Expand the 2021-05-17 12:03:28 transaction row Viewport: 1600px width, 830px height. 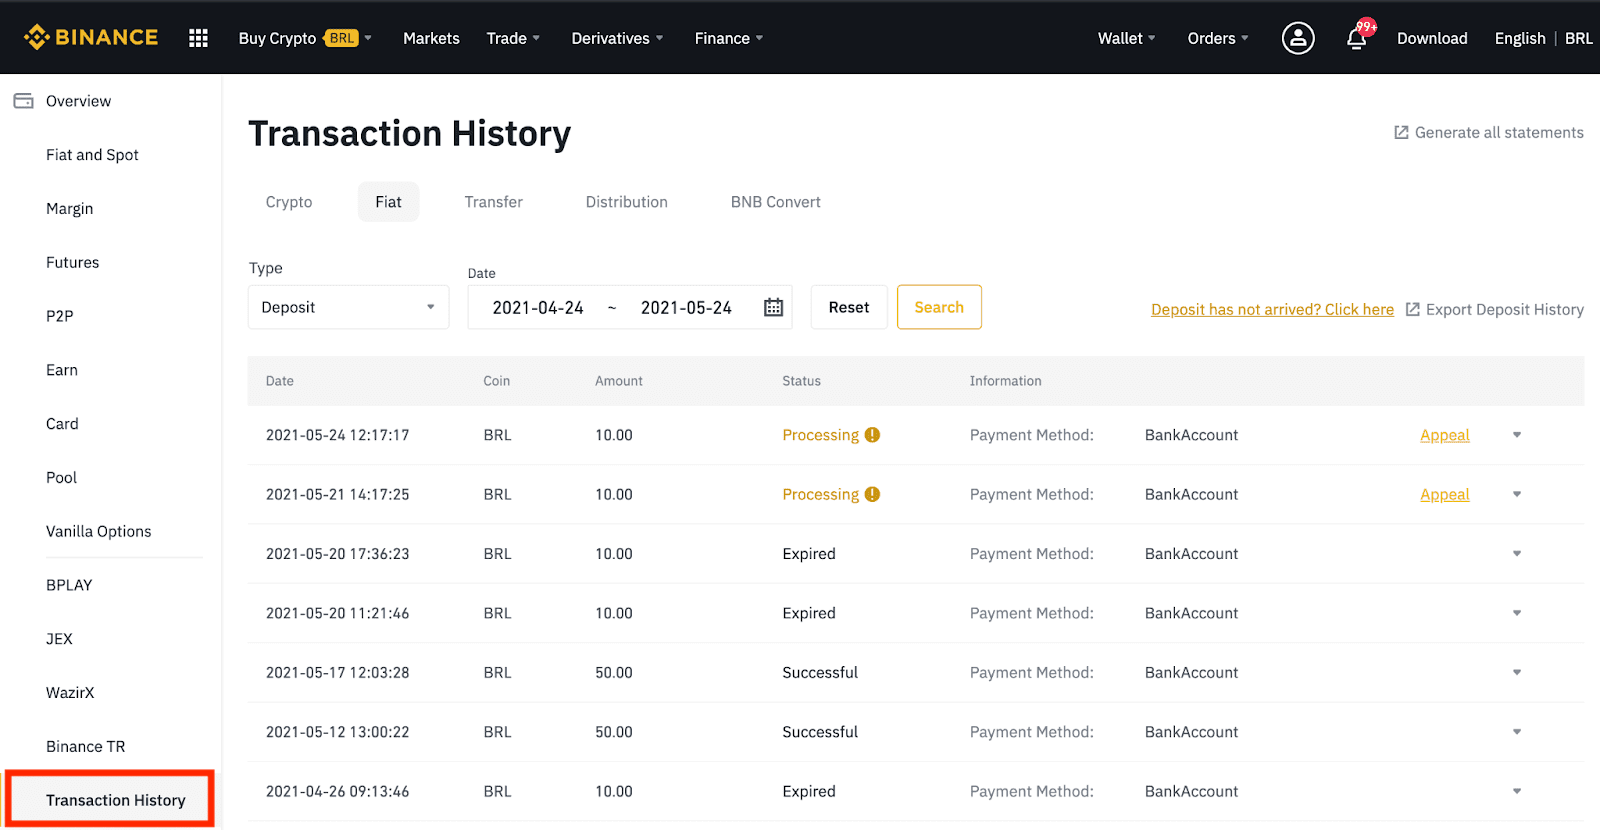pos(1516,673)
